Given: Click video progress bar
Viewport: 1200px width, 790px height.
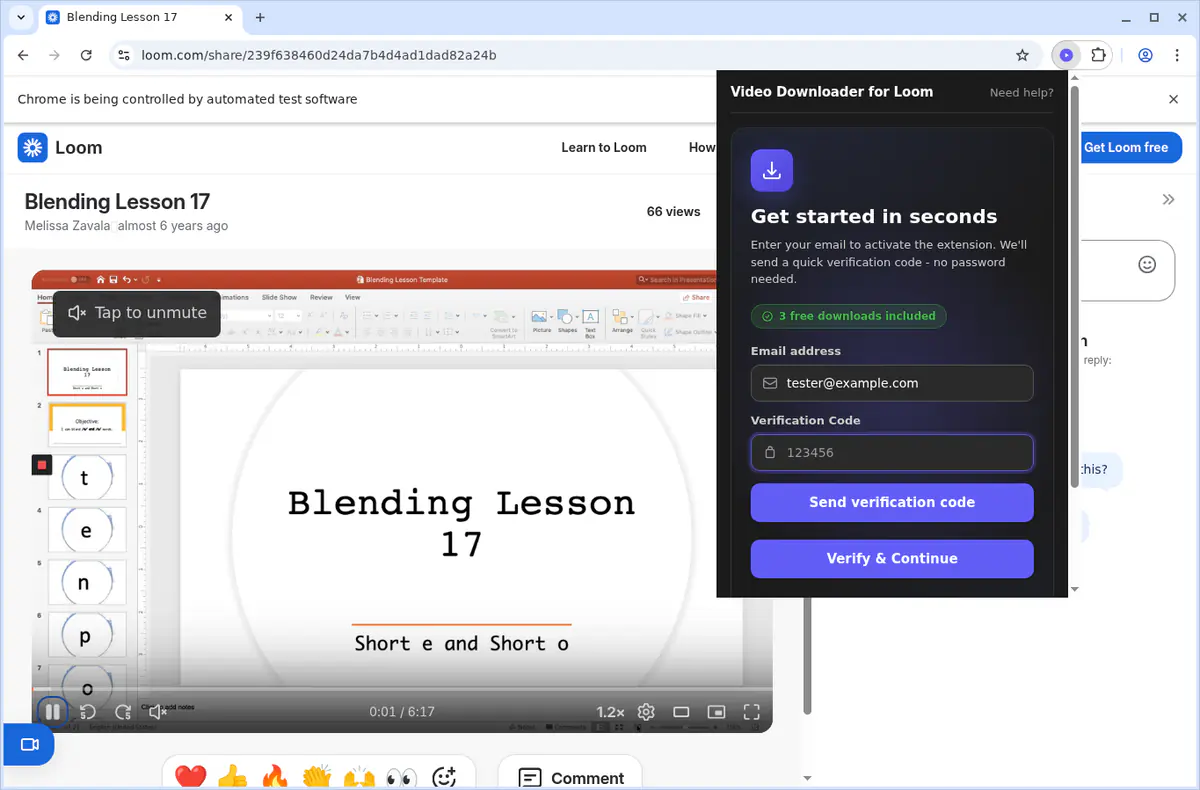Looking at the screenshot, I should [x=402, y=689].
